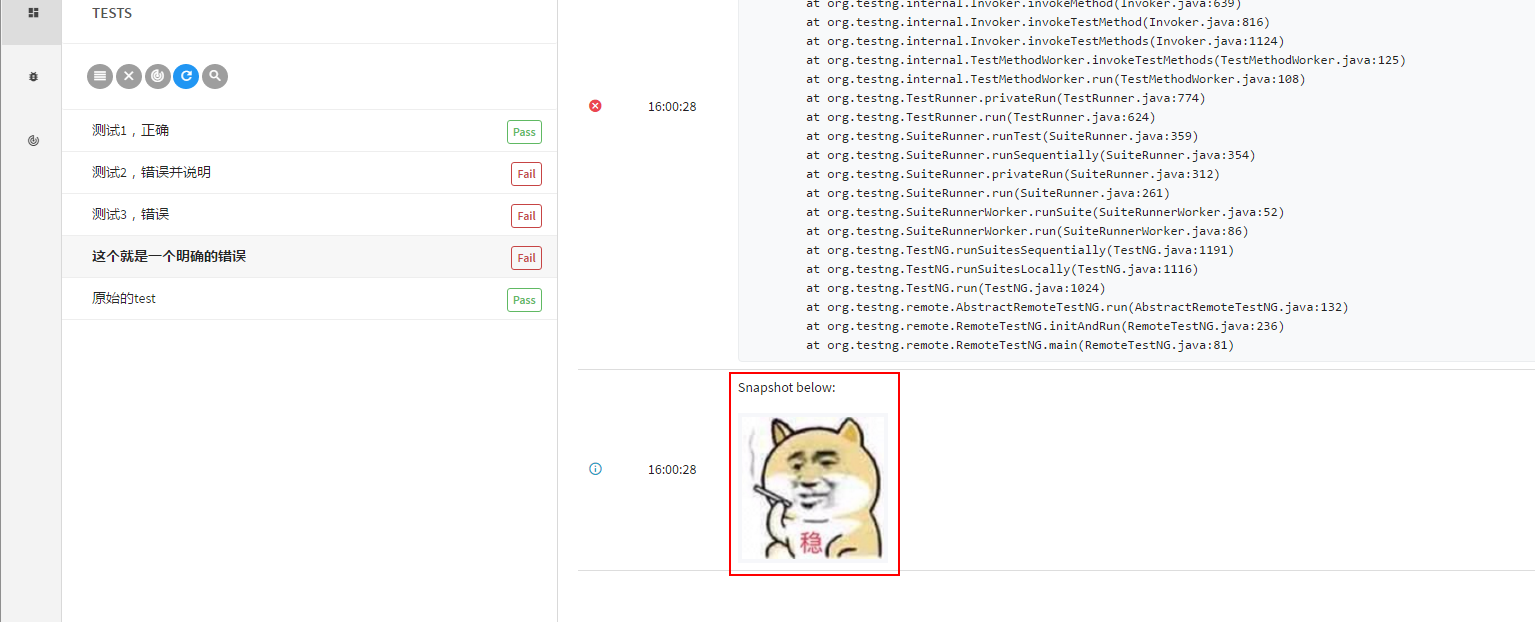
Task: Click the grey list-lines toolbar button
Action: [100, 76]
